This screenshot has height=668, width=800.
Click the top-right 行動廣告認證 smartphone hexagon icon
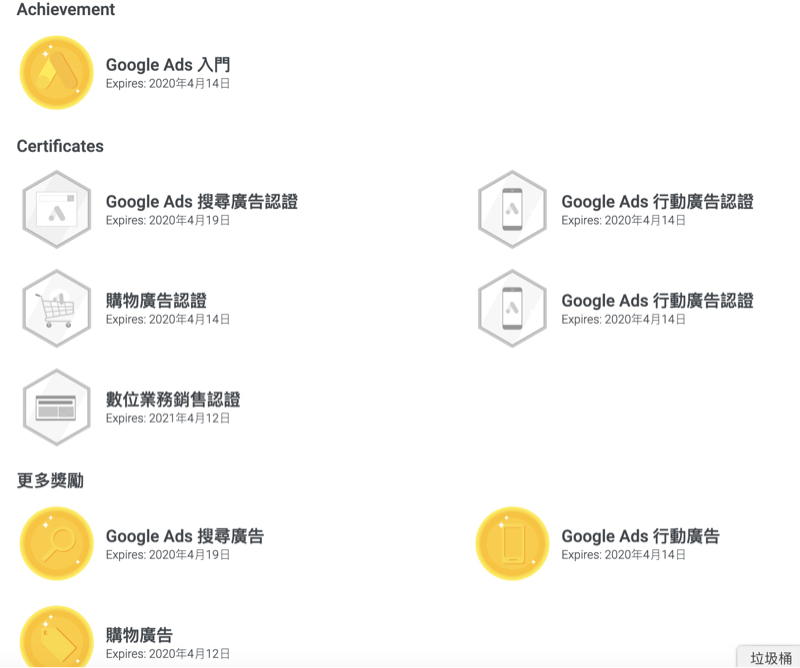[x=512, y=208]
